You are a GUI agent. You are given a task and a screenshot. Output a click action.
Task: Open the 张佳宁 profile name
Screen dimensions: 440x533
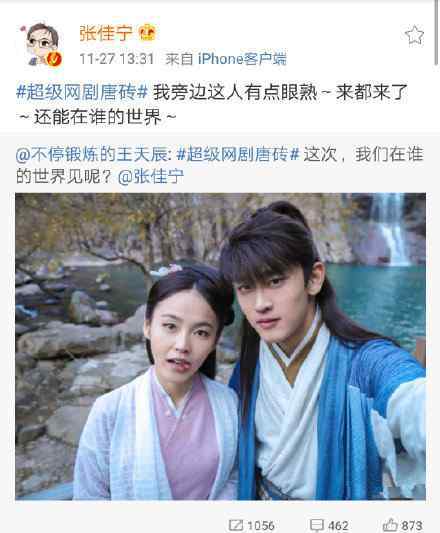pyautogui.click(x=106, y=33)
